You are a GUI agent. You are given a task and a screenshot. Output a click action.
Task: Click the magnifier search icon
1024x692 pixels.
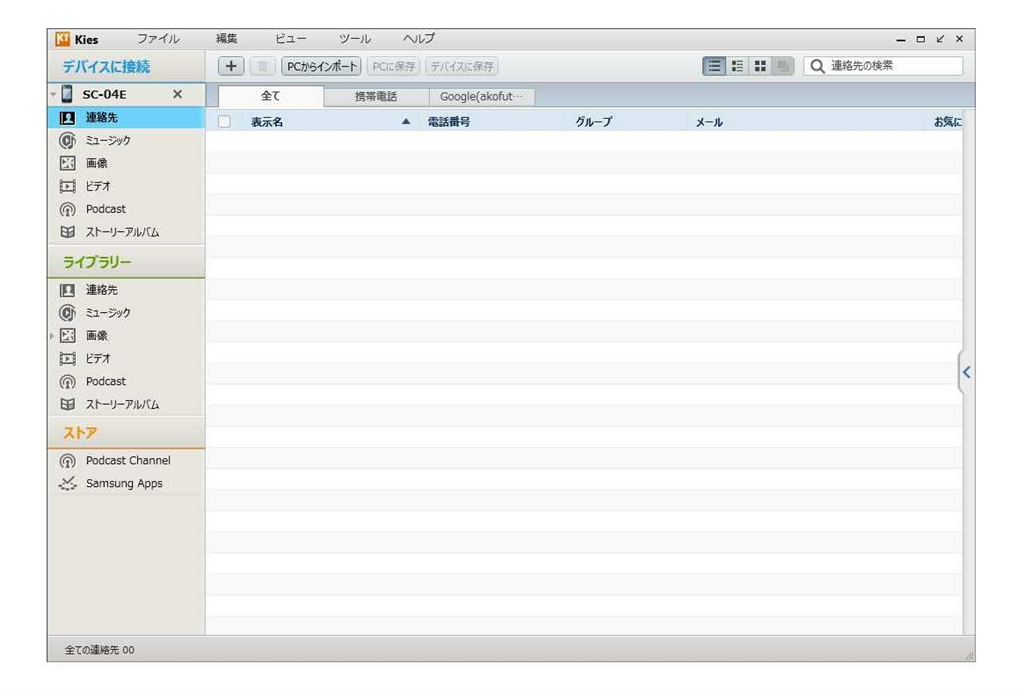(817, 66)
